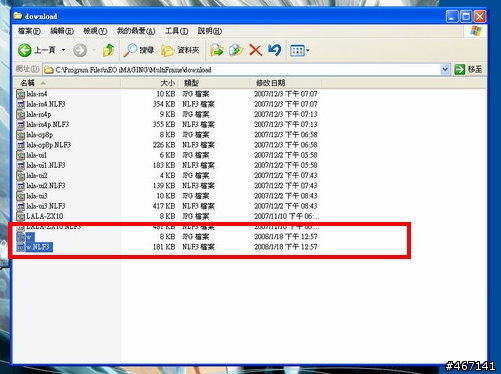Click the Back arrow icon

pos(25,50)
